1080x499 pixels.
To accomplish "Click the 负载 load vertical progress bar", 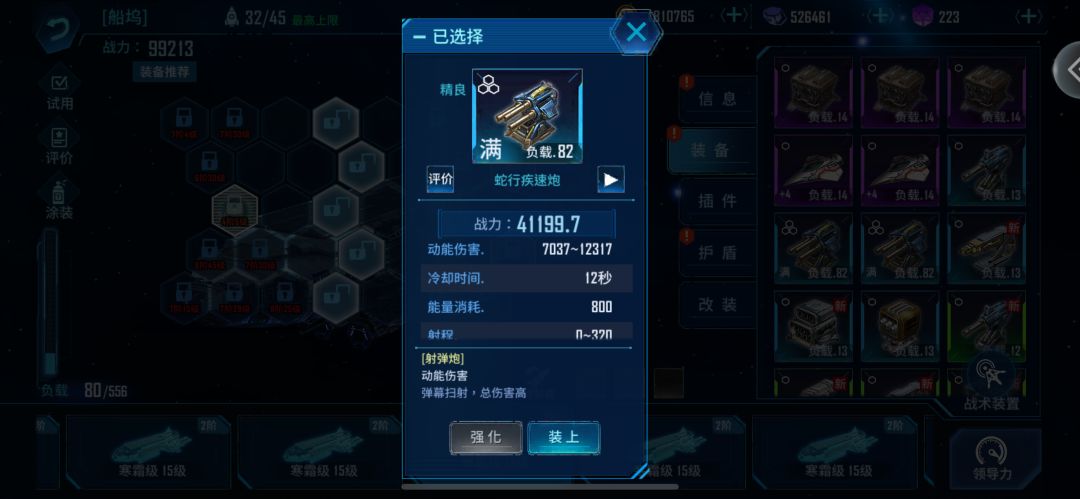I will pos(50,303).
